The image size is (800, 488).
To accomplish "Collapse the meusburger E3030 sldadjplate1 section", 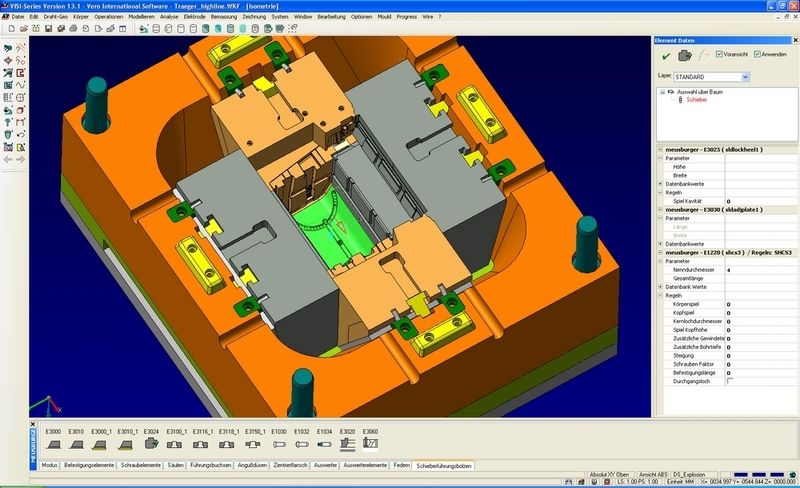I will 660,210.
